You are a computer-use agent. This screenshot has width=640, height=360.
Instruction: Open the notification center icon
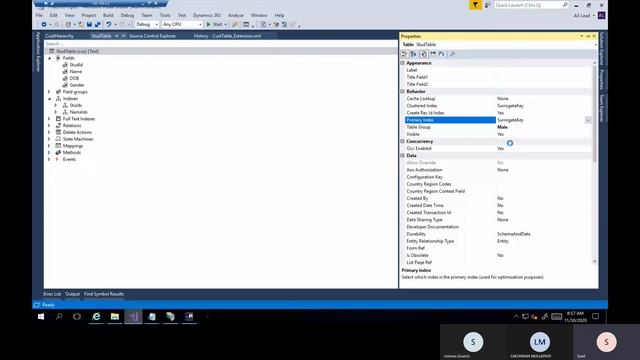pyautogui.click(x=596, y=316)
